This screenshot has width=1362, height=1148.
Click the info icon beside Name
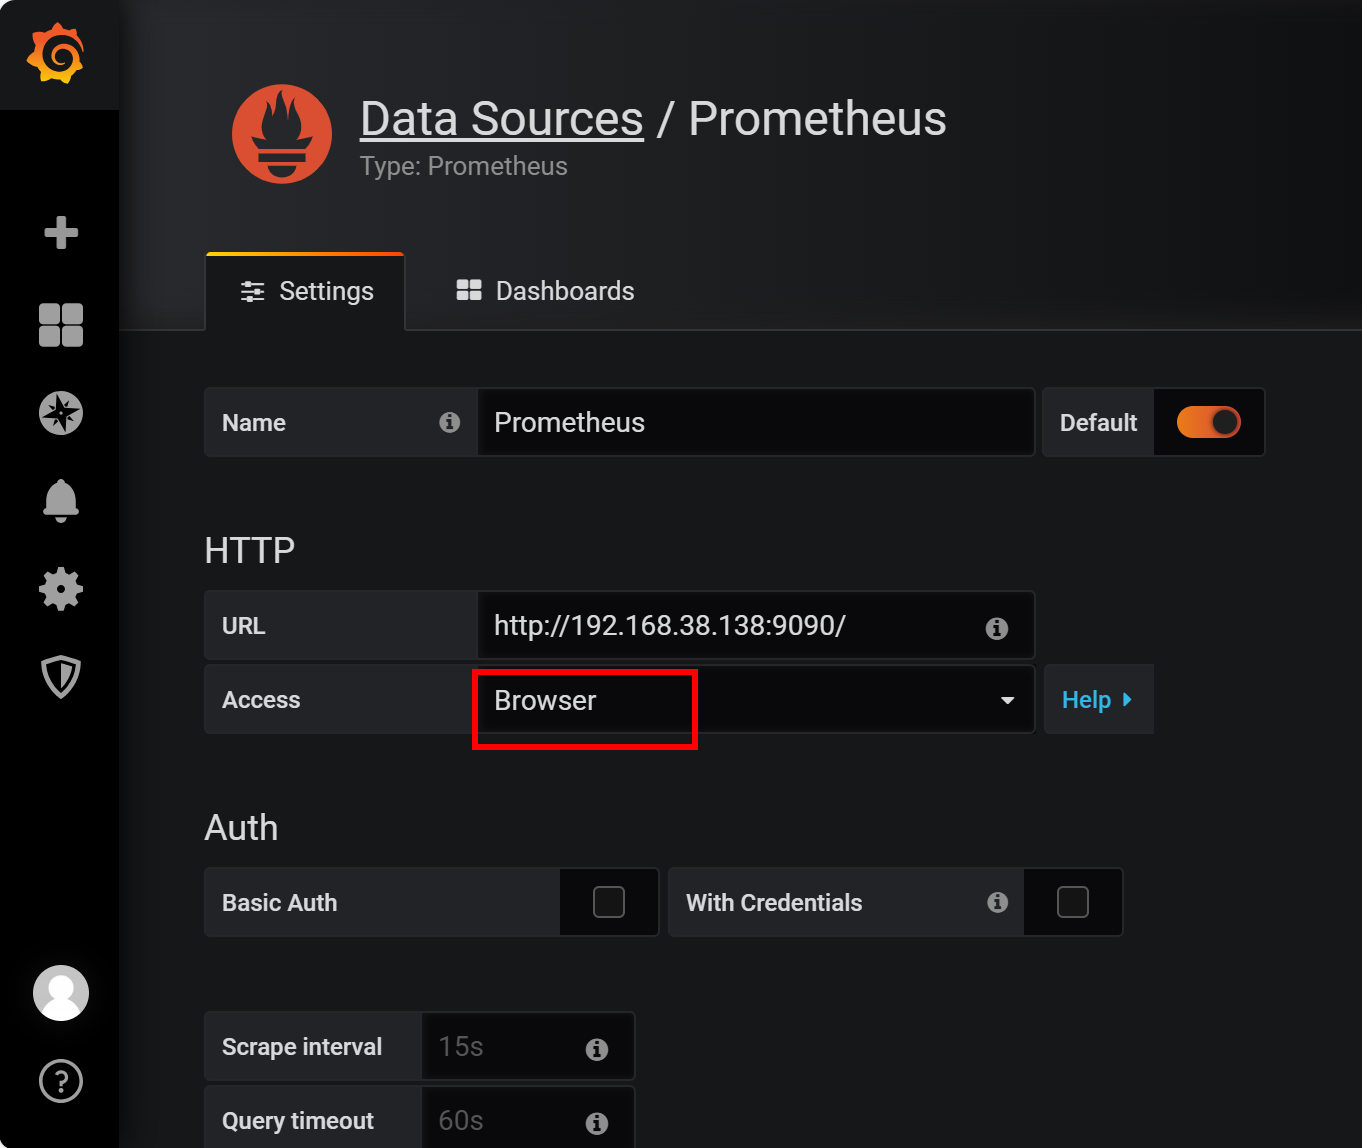click(x=450, y=422)
